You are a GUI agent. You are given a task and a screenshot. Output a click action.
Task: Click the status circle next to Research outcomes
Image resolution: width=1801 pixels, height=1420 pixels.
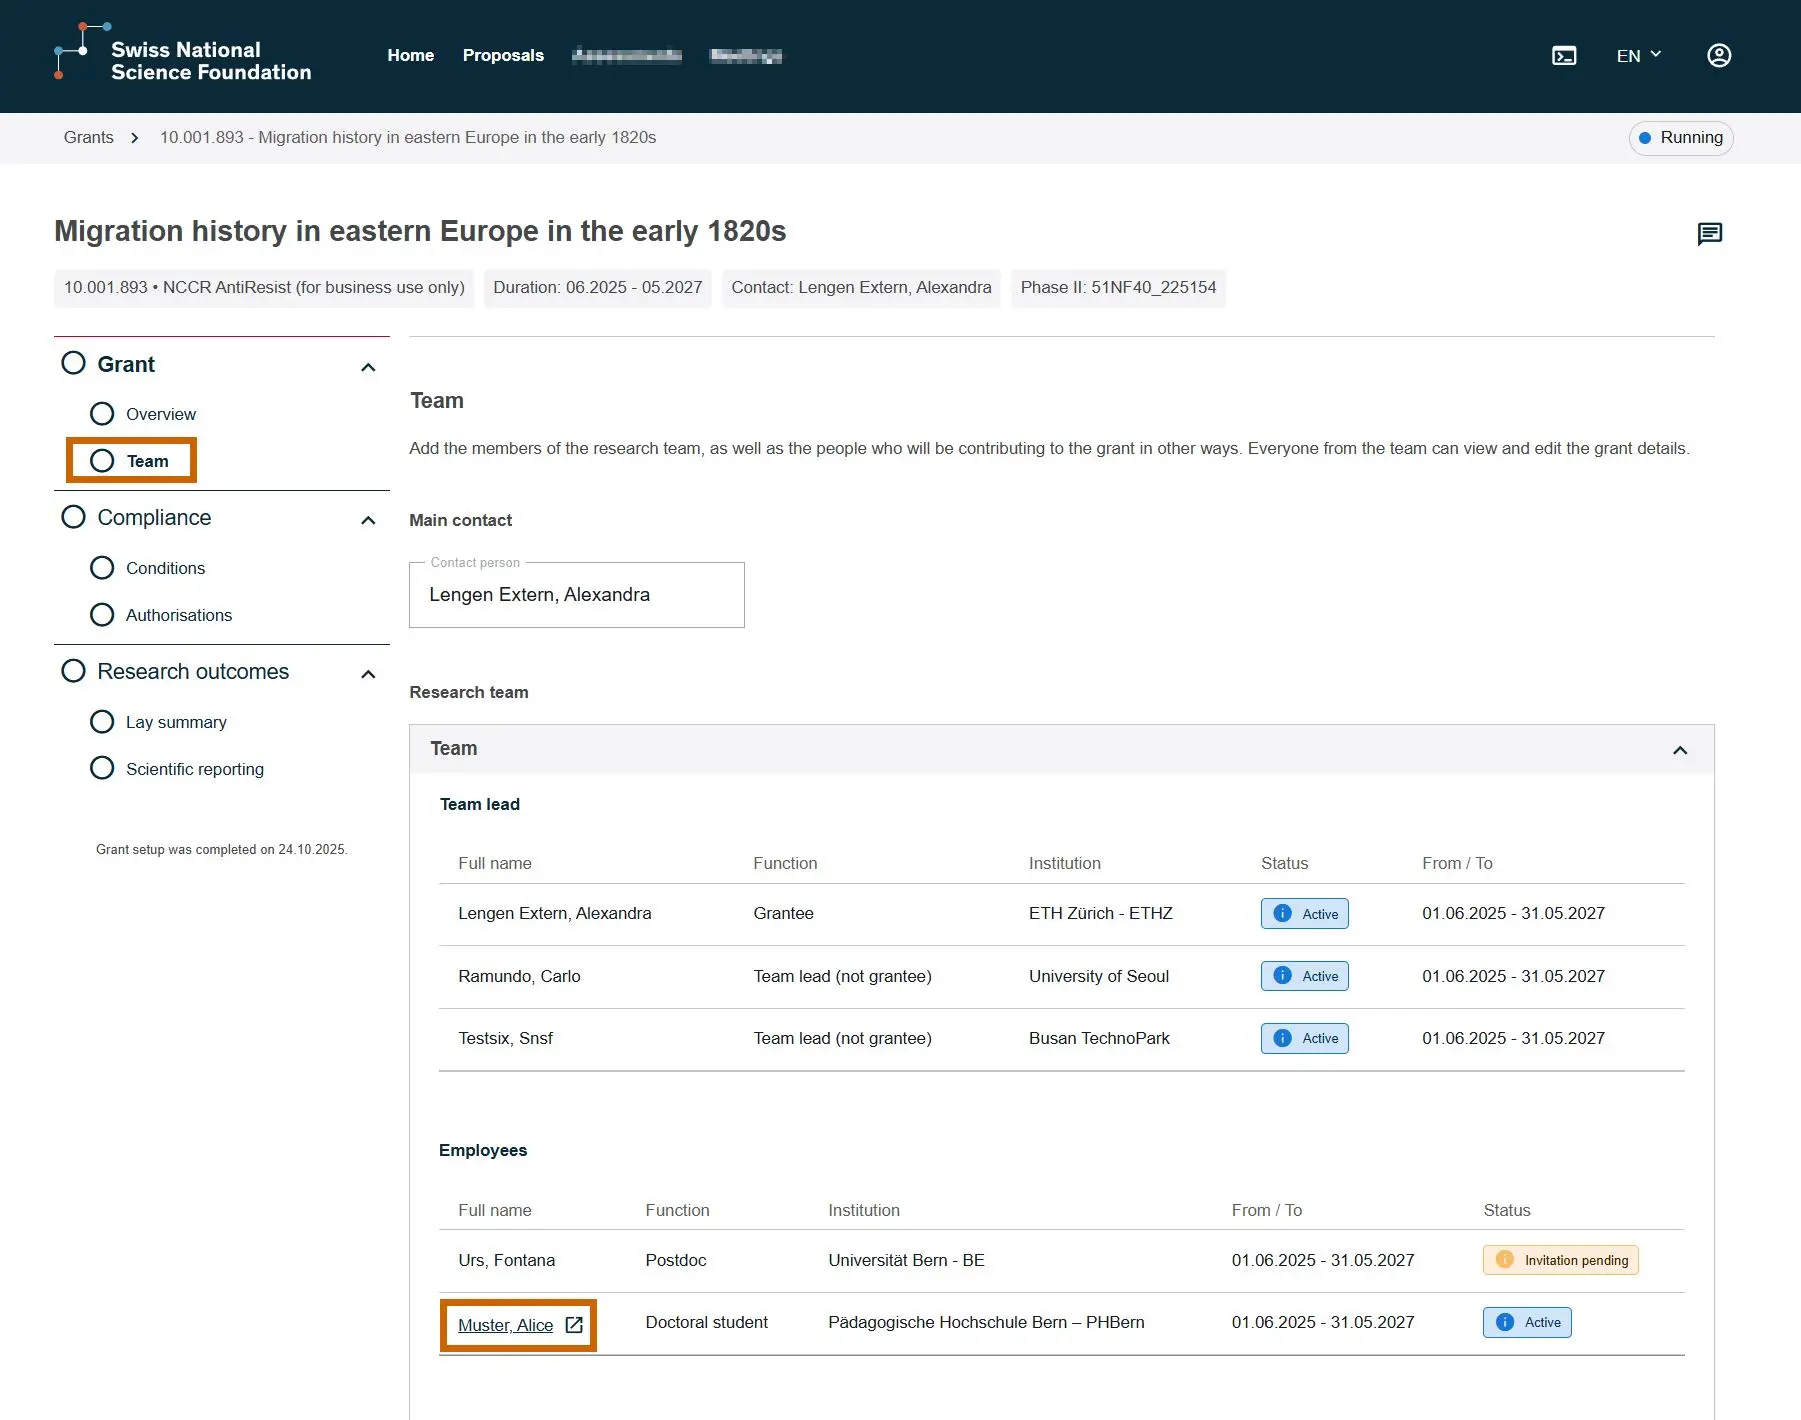pyautogui.click(x=73, y=671)
